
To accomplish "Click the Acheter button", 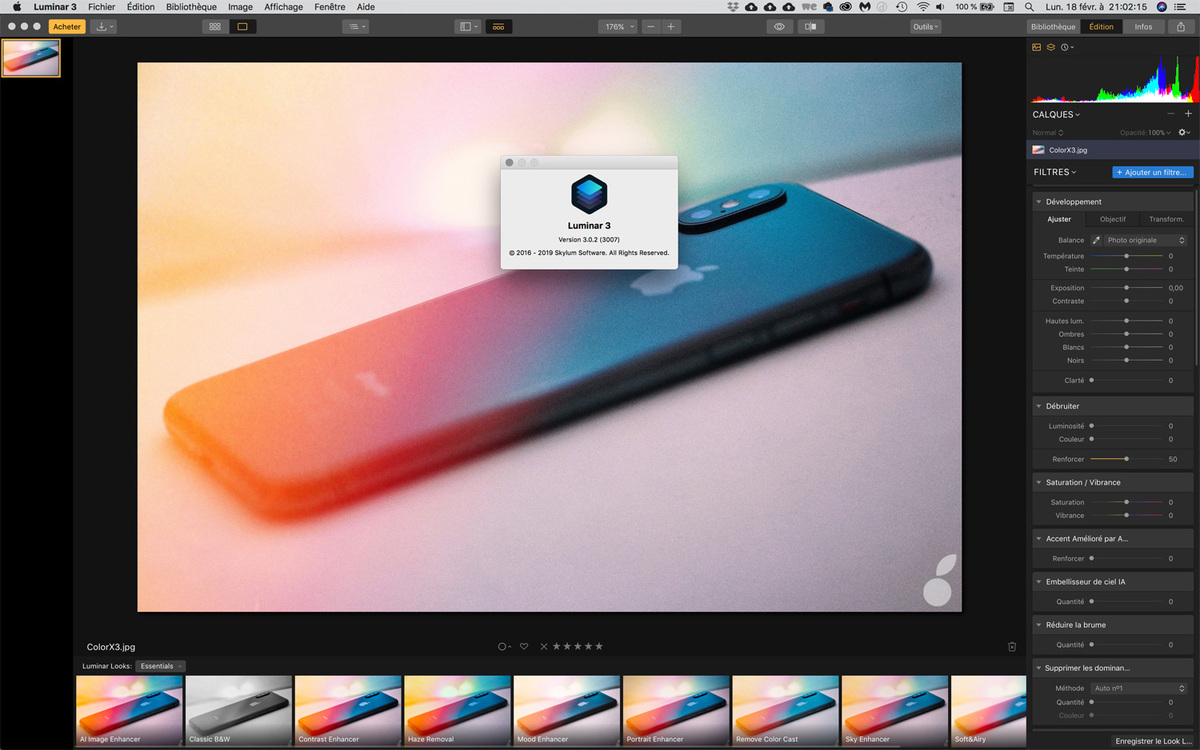I will click(x=67, y=27).
